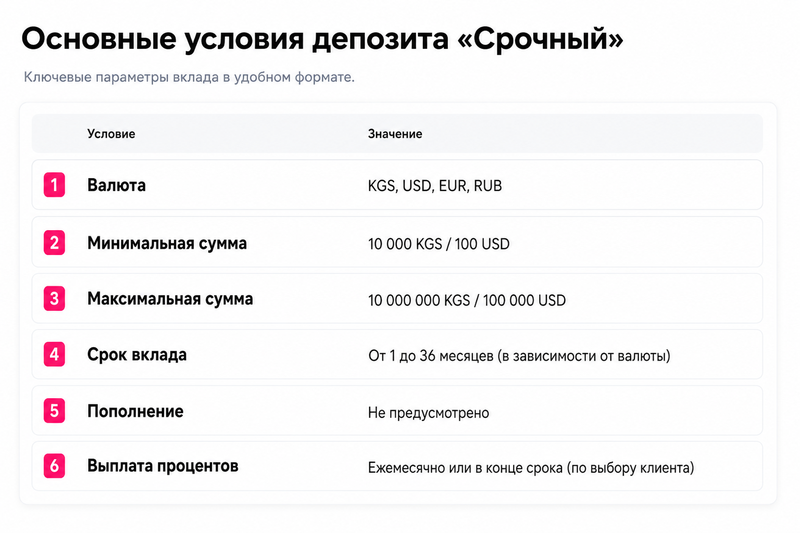The image size is (800, 533).
Task: Click the Срок вклада label
Action: [137, 355]
